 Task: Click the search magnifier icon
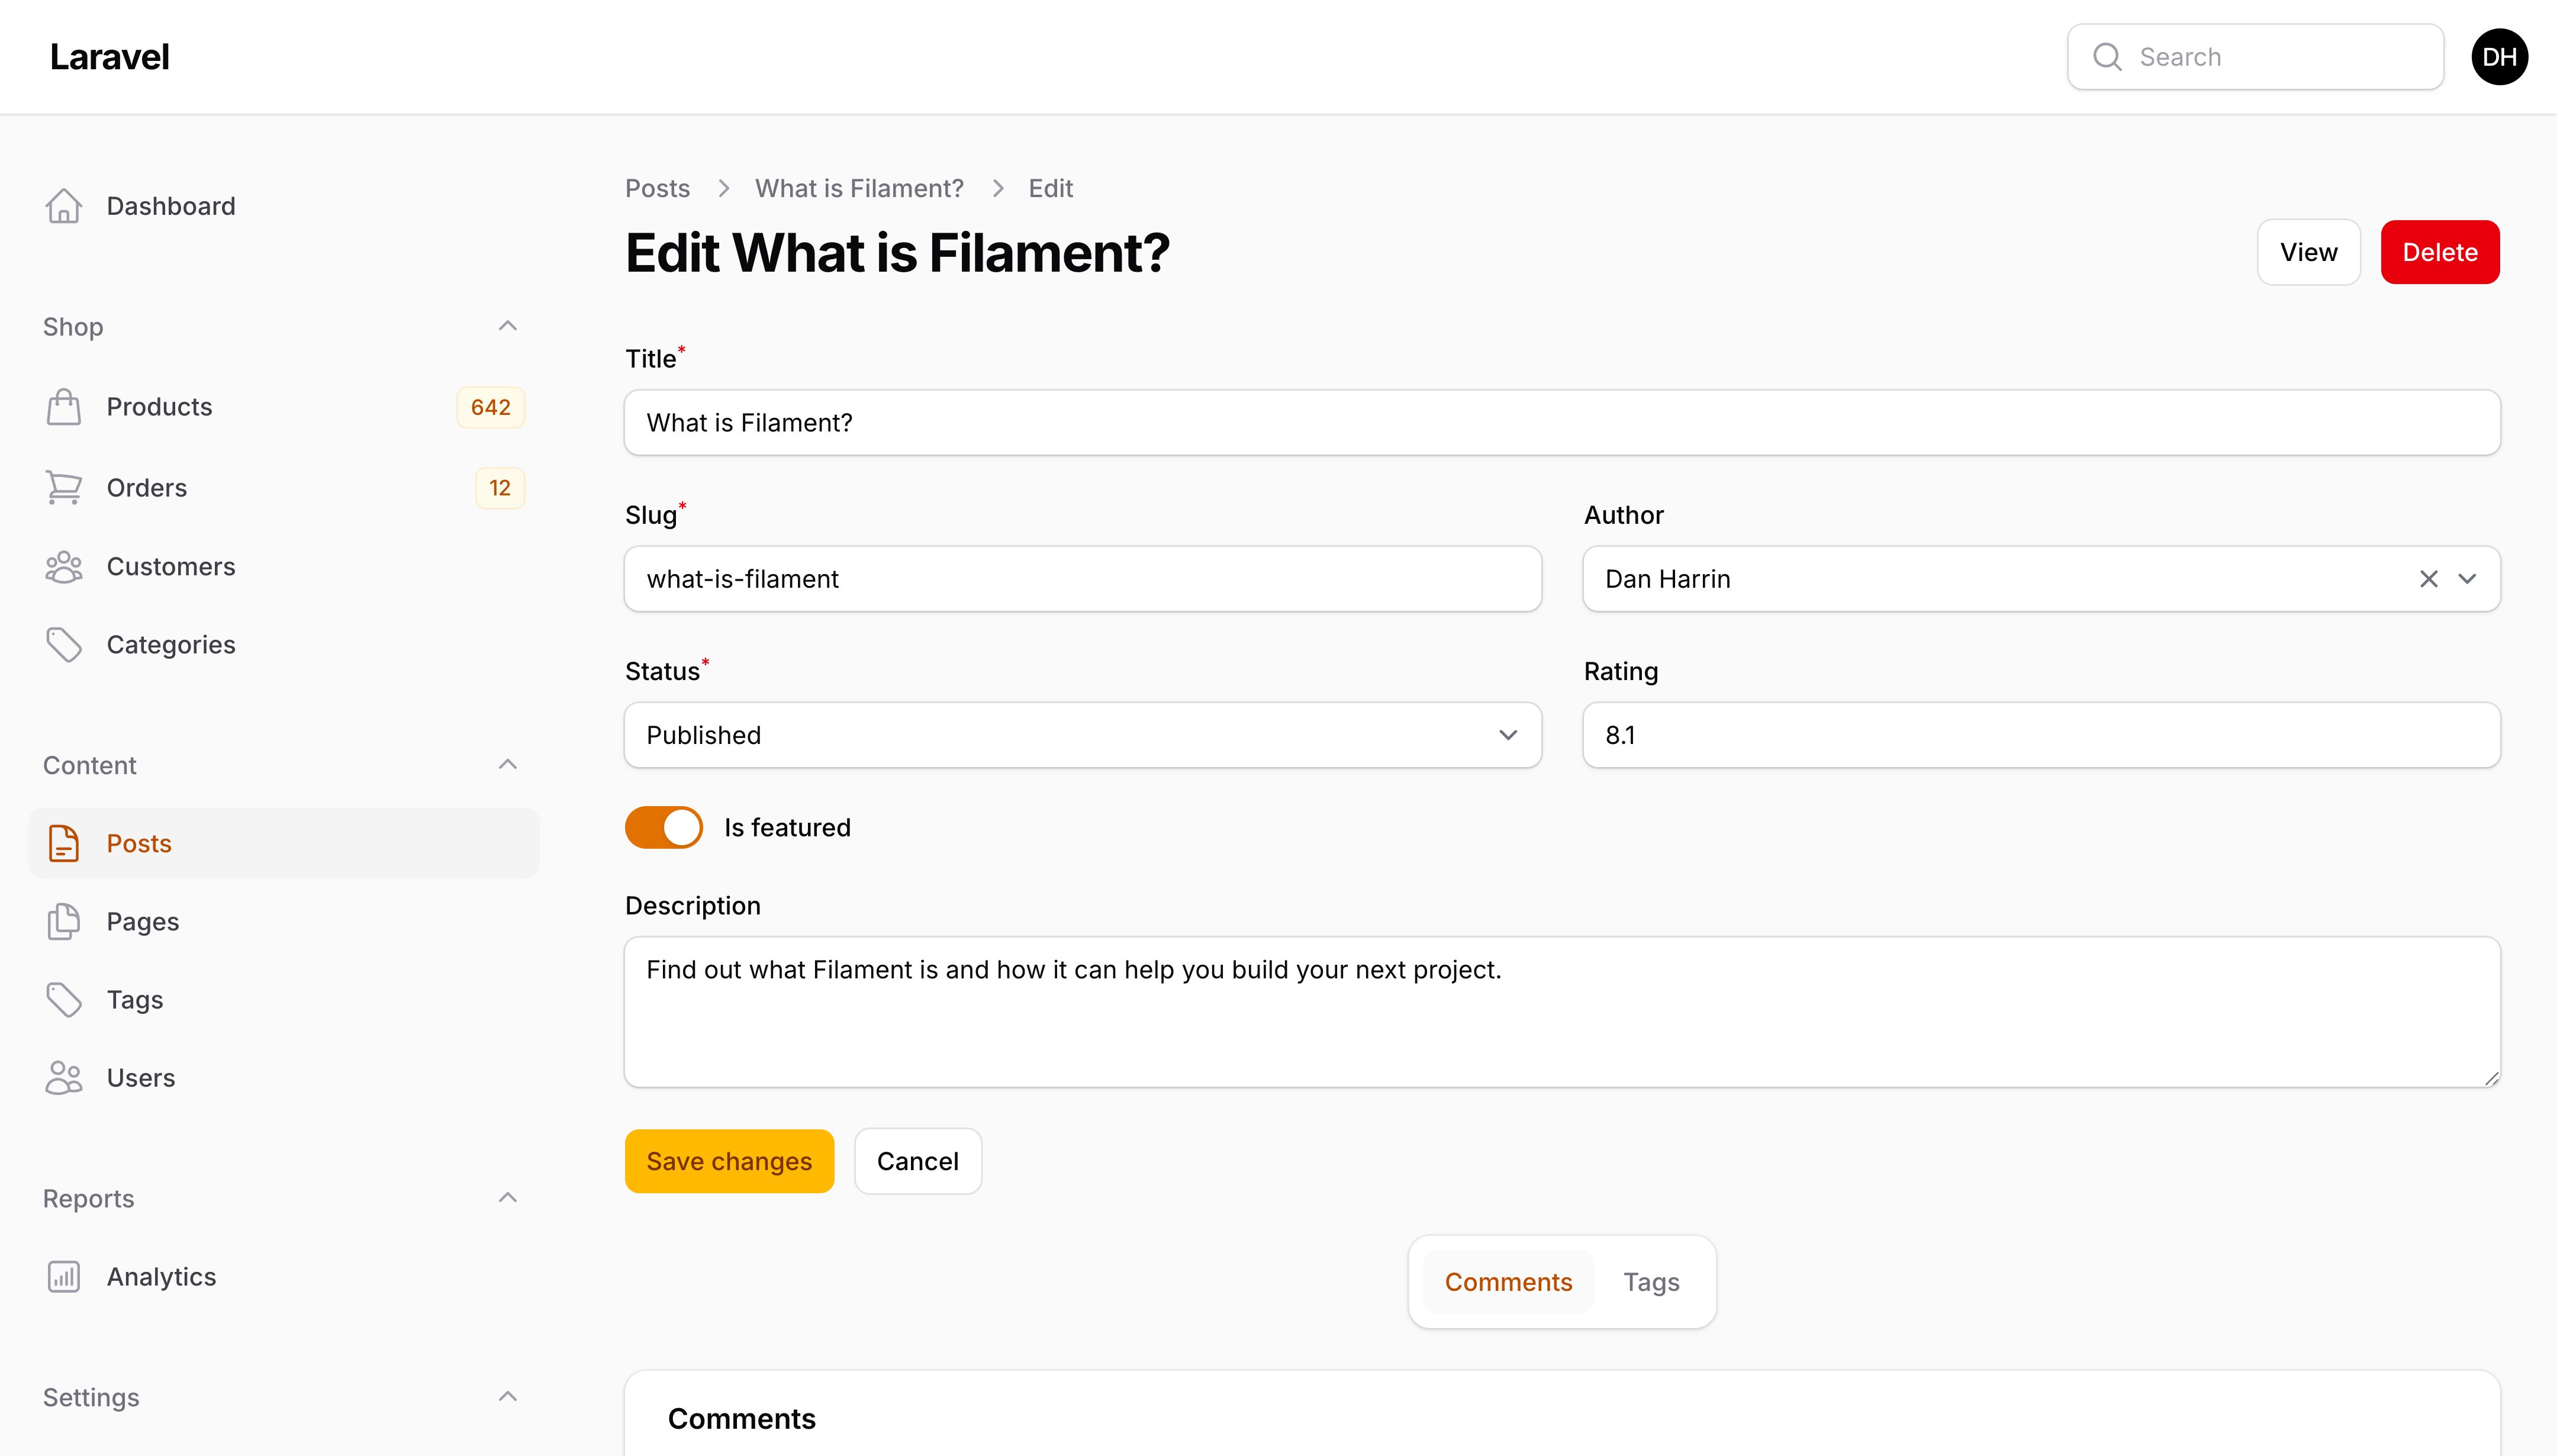tap(2107, 57)
